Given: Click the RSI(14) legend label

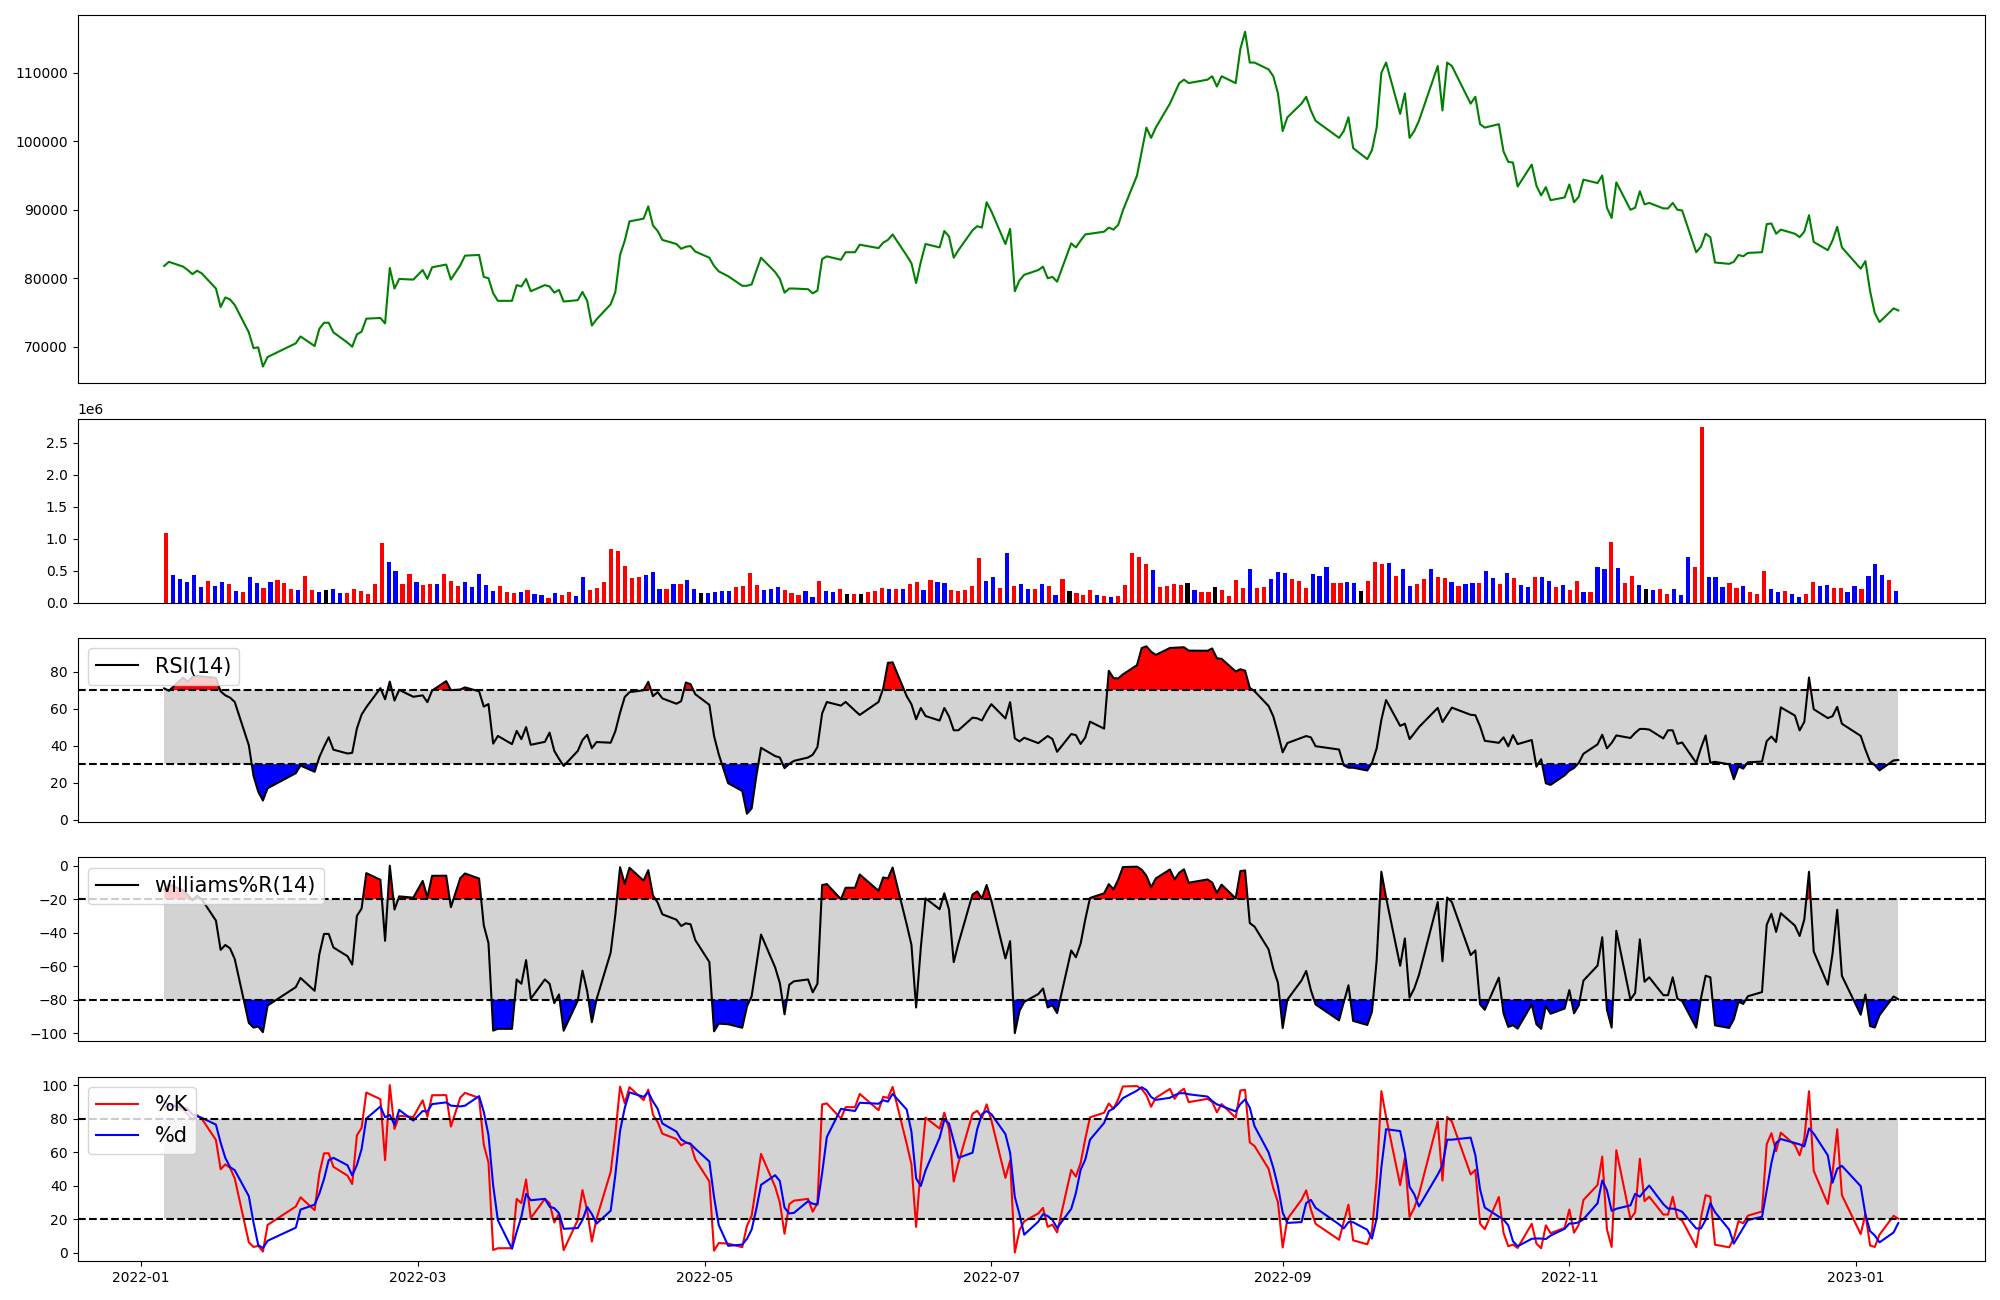Looking at the screenshot, I should point(192,666).
